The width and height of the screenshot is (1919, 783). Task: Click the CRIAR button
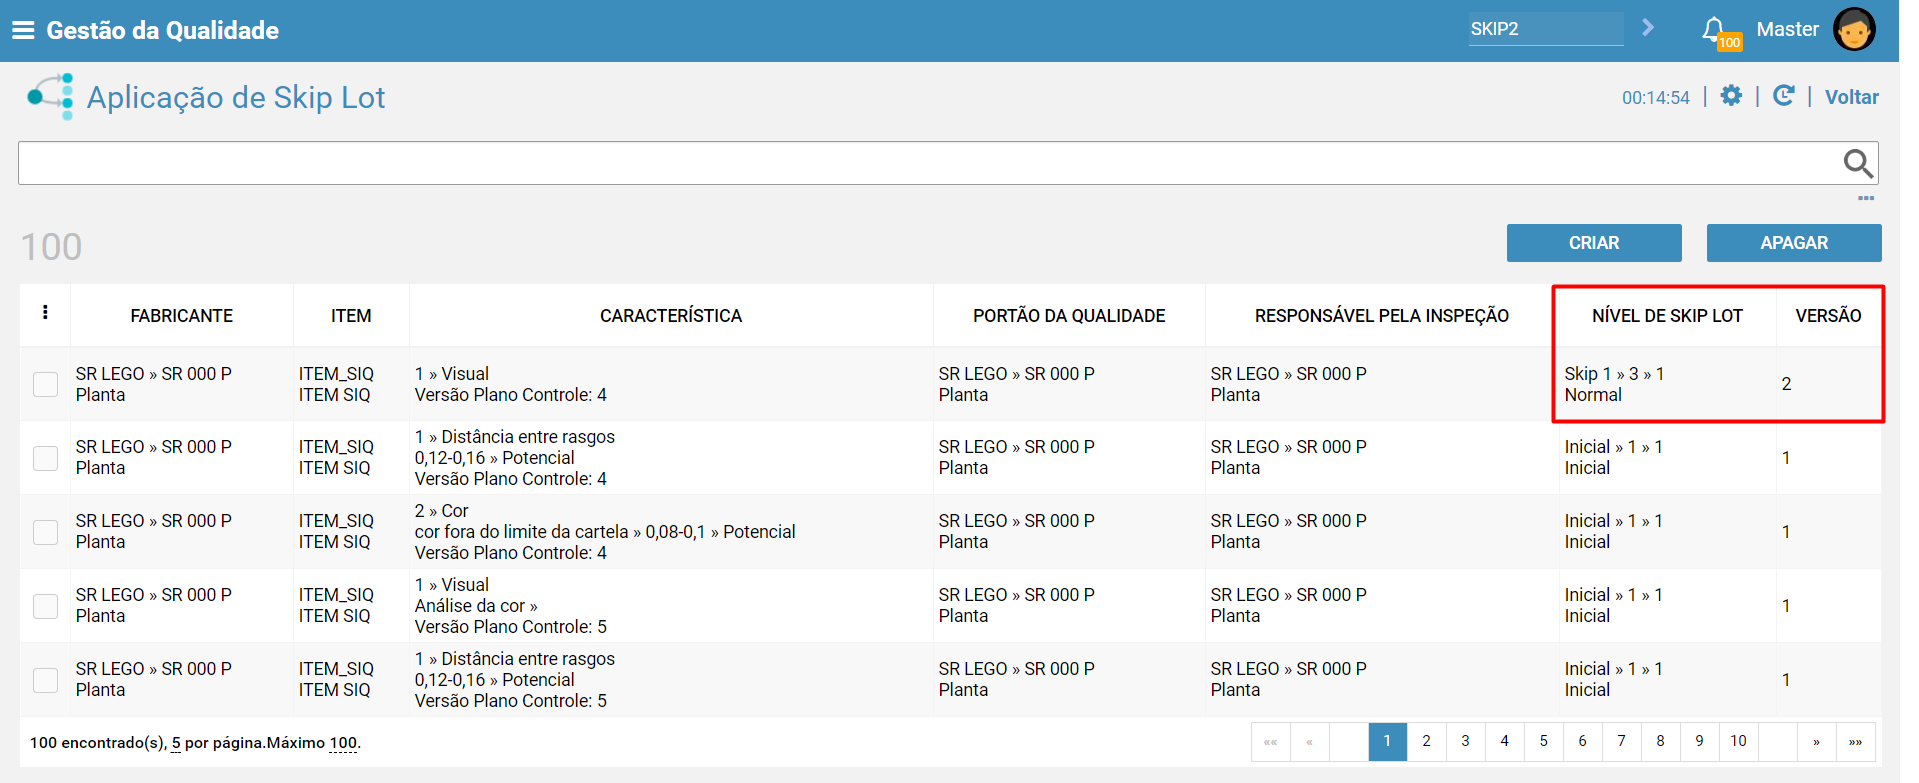tap(1594, 243)
